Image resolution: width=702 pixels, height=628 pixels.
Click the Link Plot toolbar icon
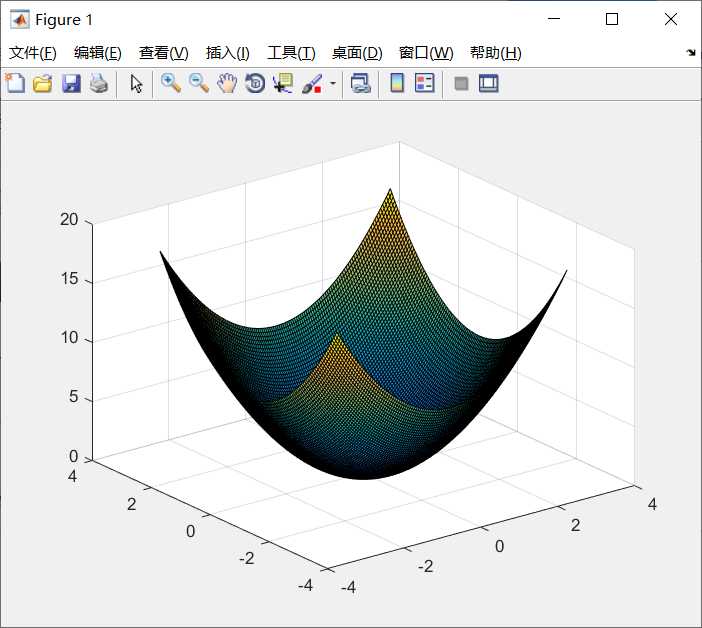point(361,83)
